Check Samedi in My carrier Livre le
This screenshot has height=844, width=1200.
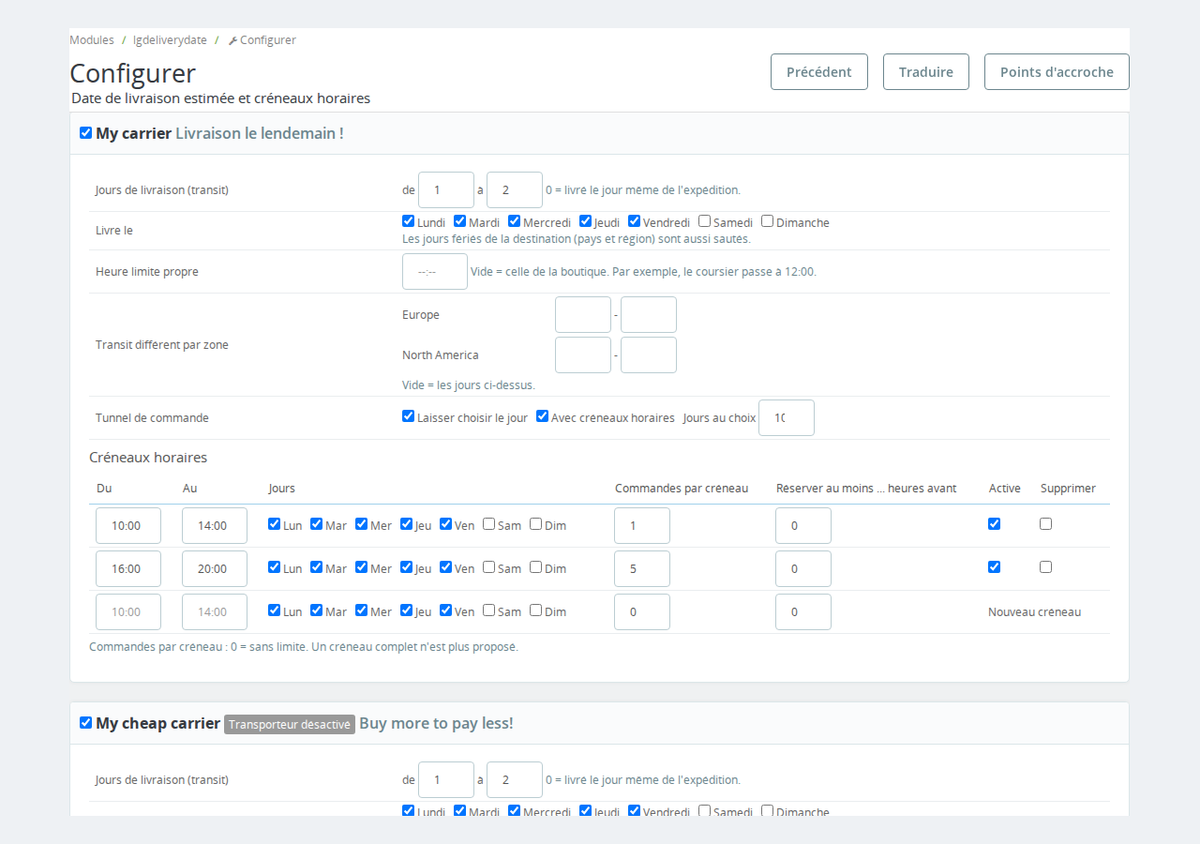[x=705, y=221]
